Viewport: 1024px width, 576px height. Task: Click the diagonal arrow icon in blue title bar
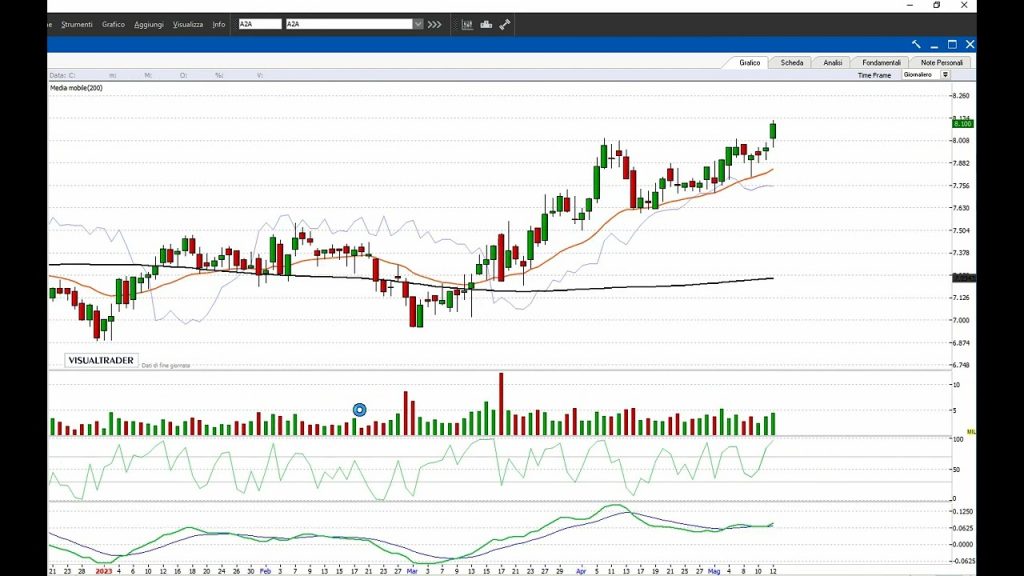pyautogui.click(x=916, y=44)
